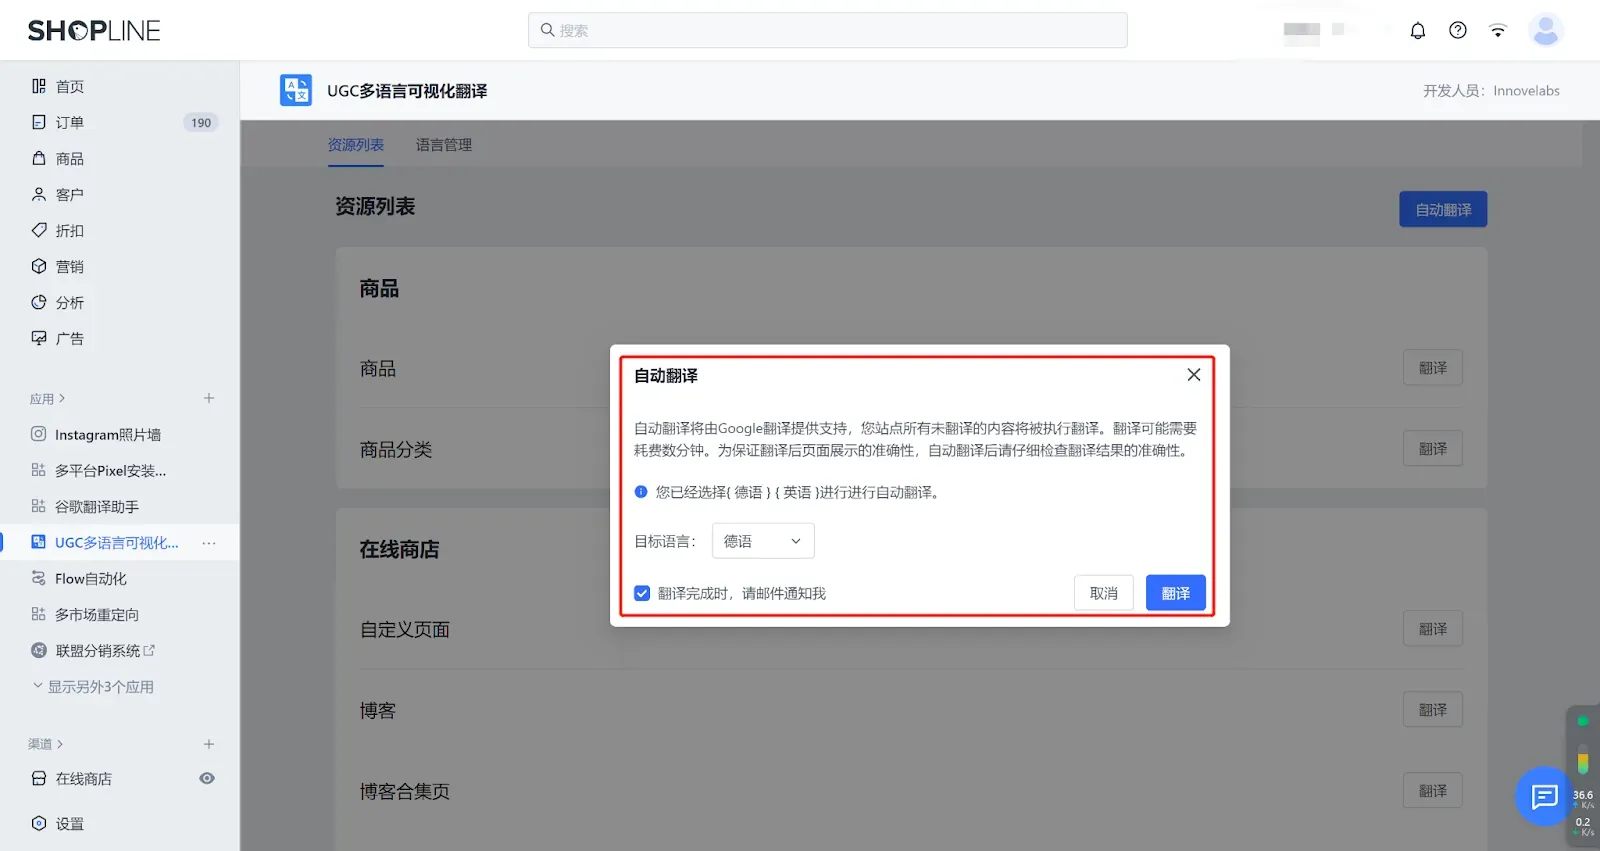
Task: Open the 目标语言 dropdown showing 德语
Action: coord(762,541)
